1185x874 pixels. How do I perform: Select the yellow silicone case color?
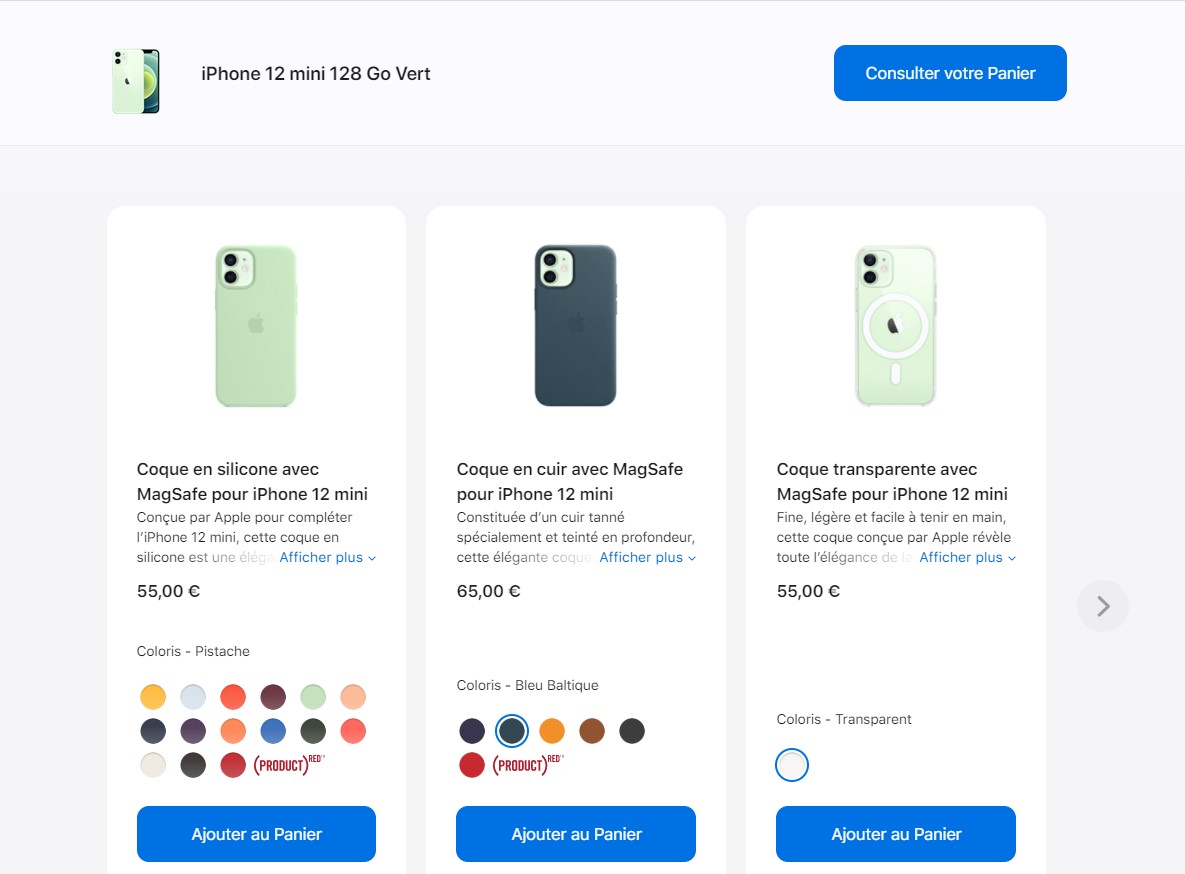click(x=153, y=697)
